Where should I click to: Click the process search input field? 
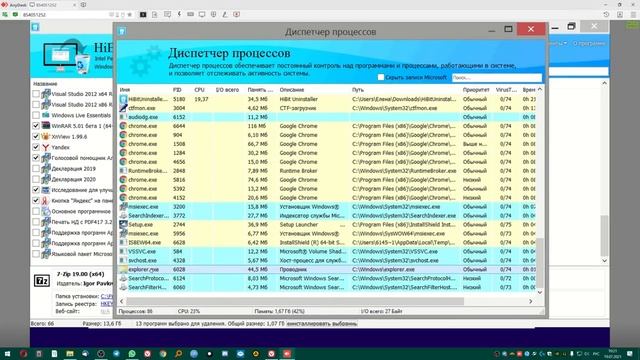coord(497,77)
